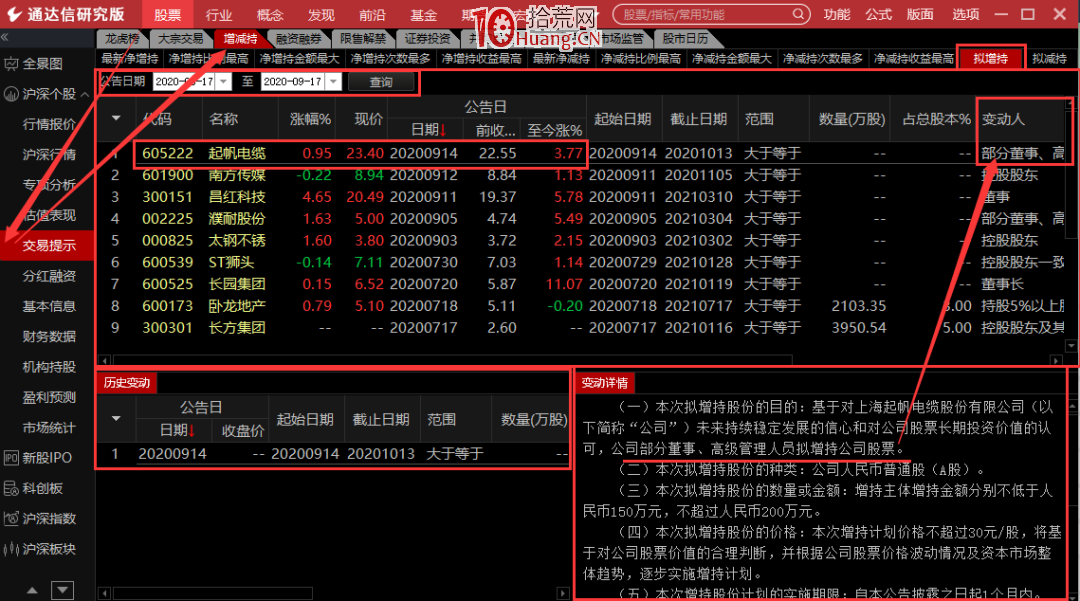Select the 发现 top menu
Viewport: 1080px width, 601px height.
tap(320, 14)
